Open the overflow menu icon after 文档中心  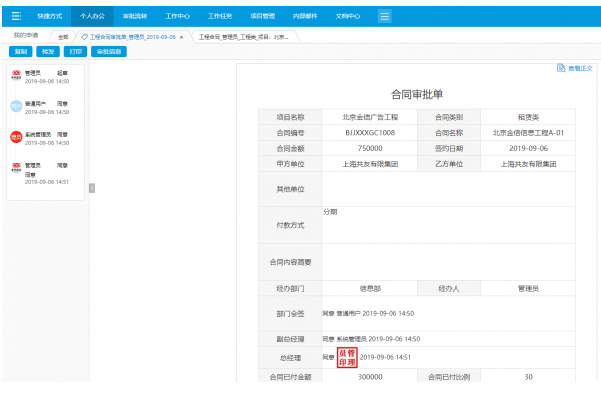pyautogui.click(x=384, y=16)
